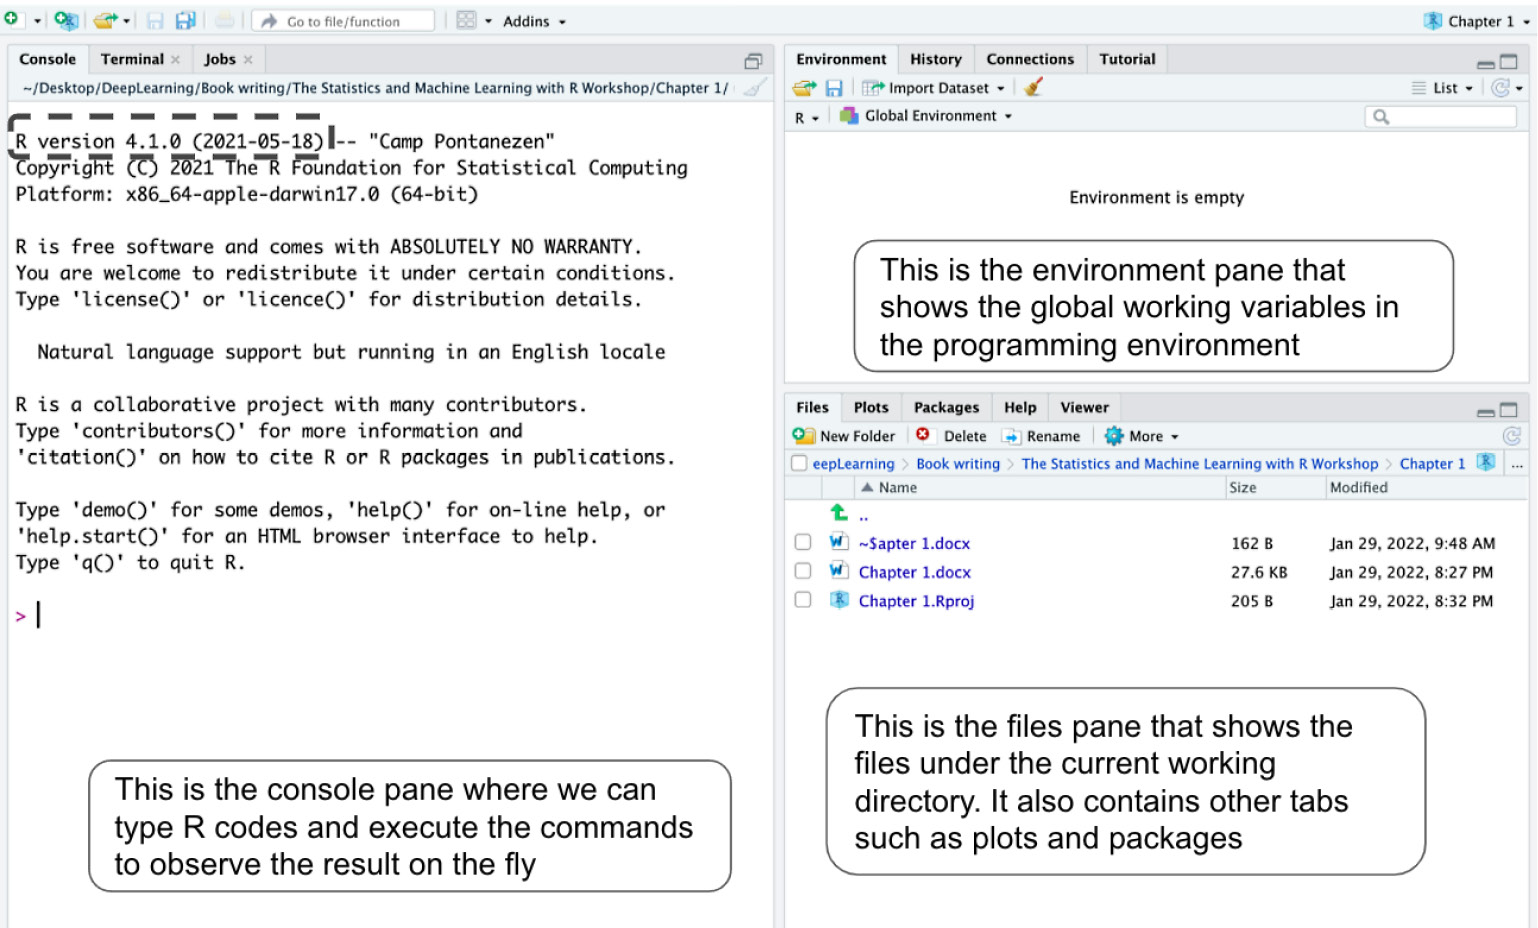Open the New File dropdown arrow
The height and width of the screenshot is (928, 1538).
click(37, 21)
